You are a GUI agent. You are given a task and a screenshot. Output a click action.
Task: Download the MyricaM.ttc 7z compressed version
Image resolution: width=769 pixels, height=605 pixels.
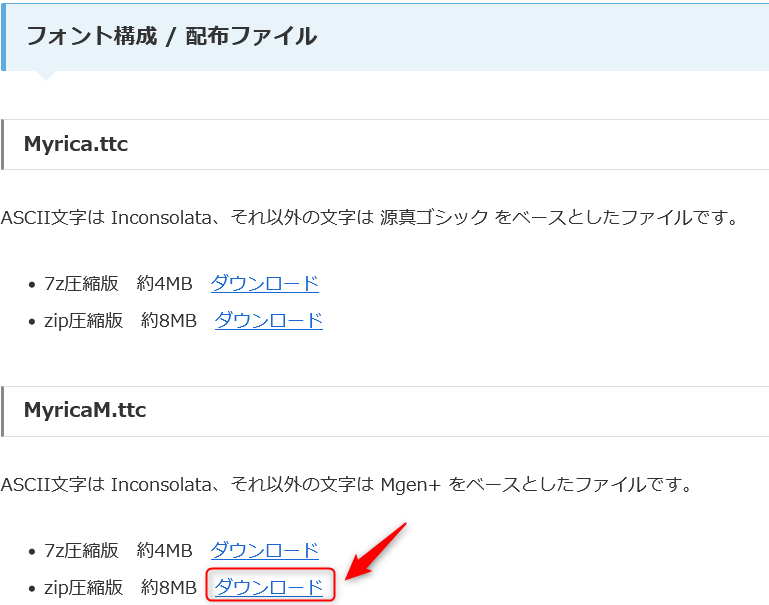[265, 550]
